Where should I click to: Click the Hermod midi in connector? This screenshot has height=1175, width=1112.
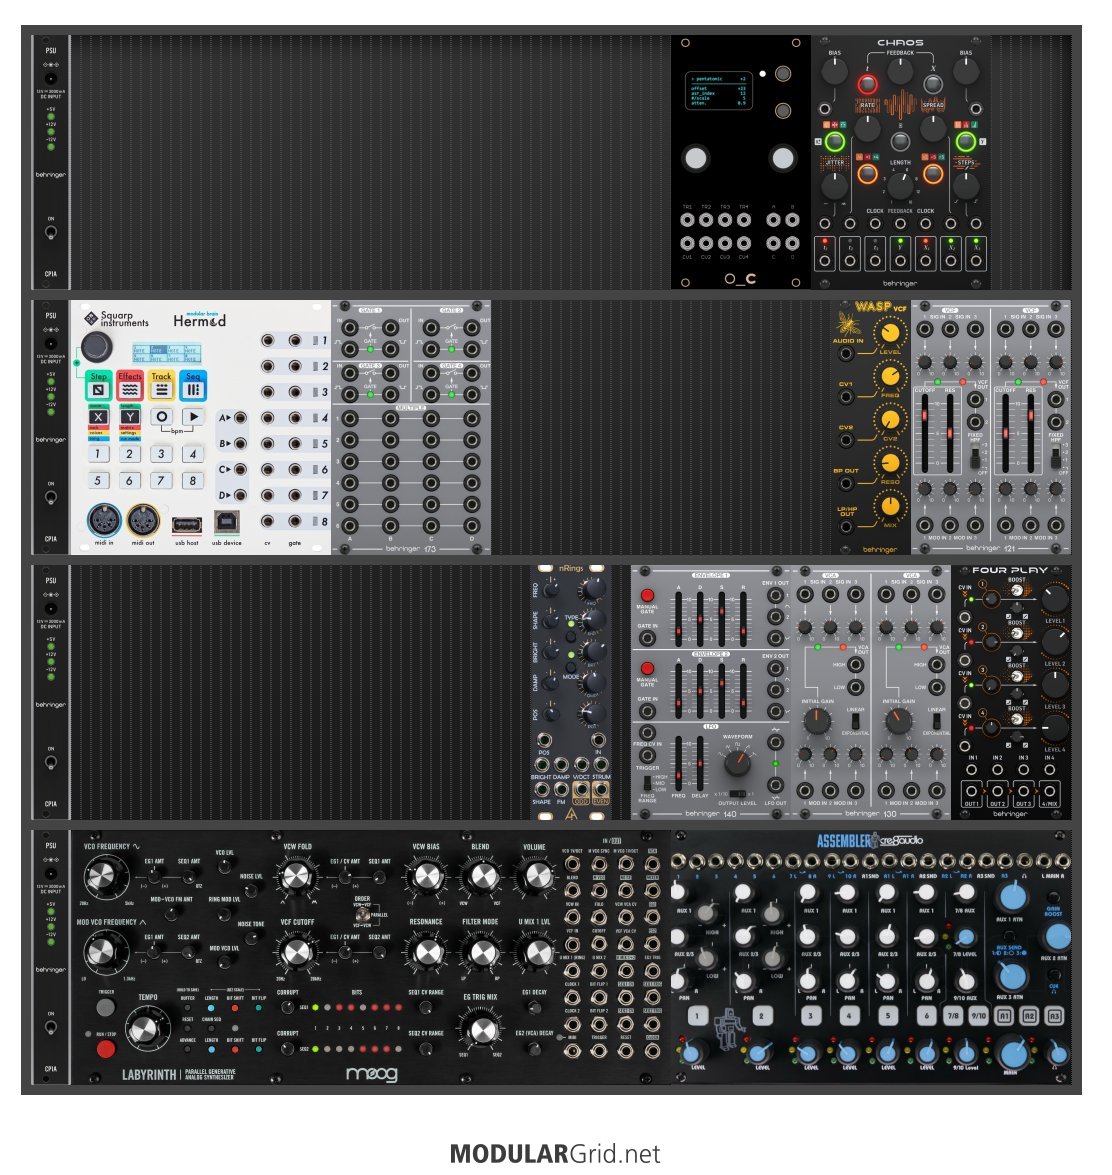point(104,521)
